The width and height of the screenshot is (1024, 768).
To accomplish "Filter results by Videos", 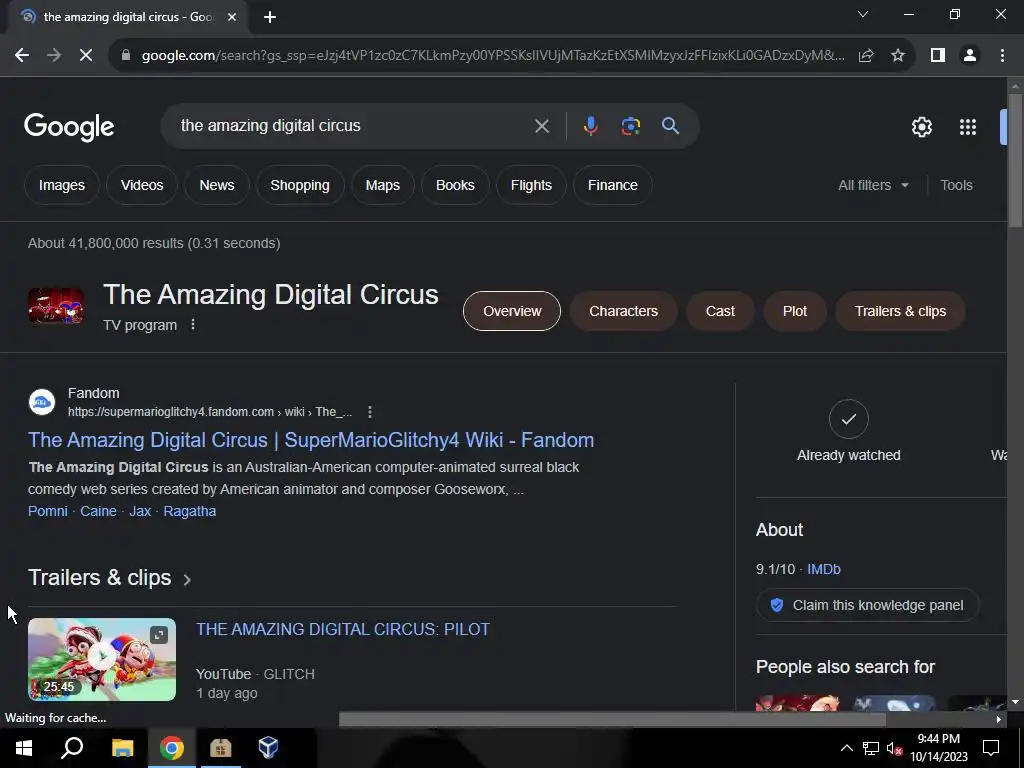I will [142, 185].
